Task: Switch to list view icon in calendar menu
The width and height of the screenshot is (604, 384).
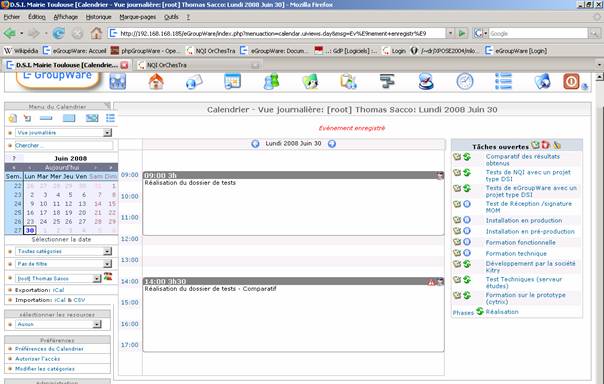Action: [111, 118]
